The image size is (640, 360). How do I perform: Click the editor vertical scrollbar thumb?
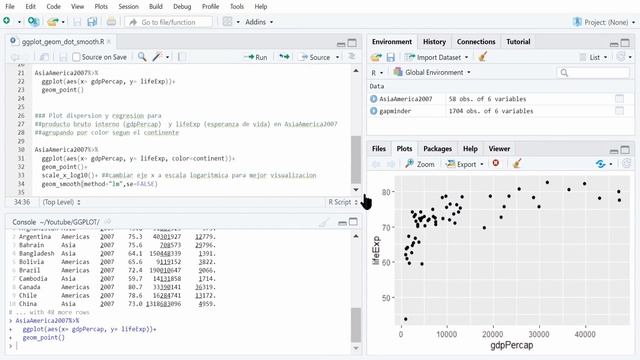(356, 160)
